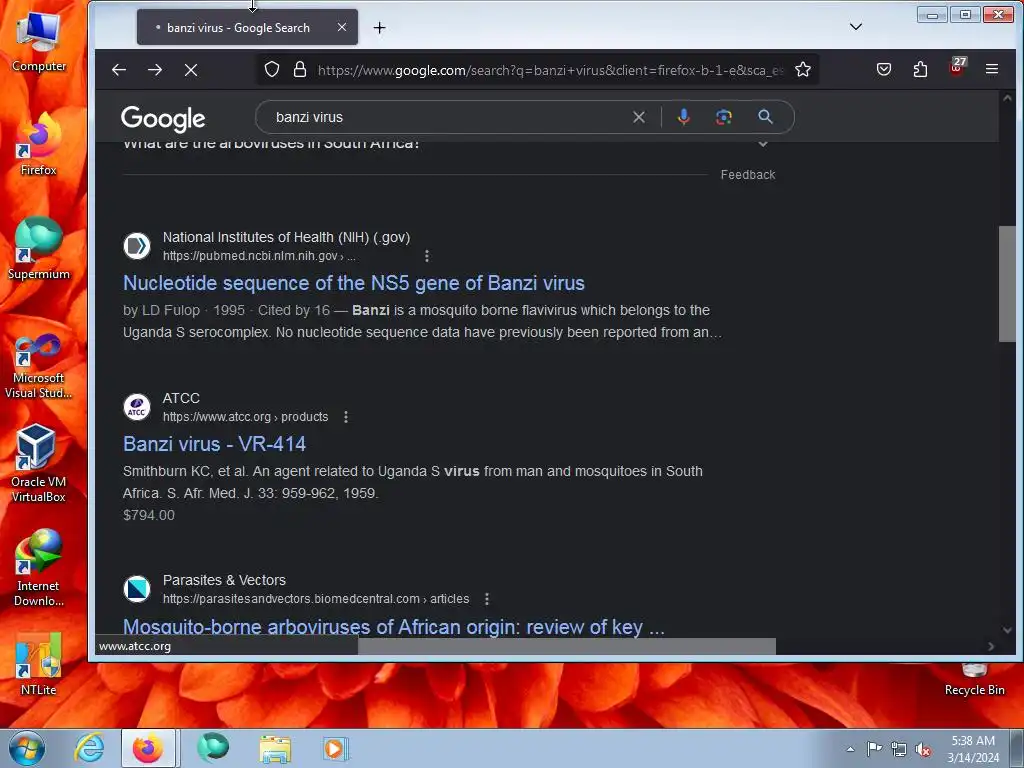
Task: Open the Action Center flag icon
Action: click(x=874, y=749)
